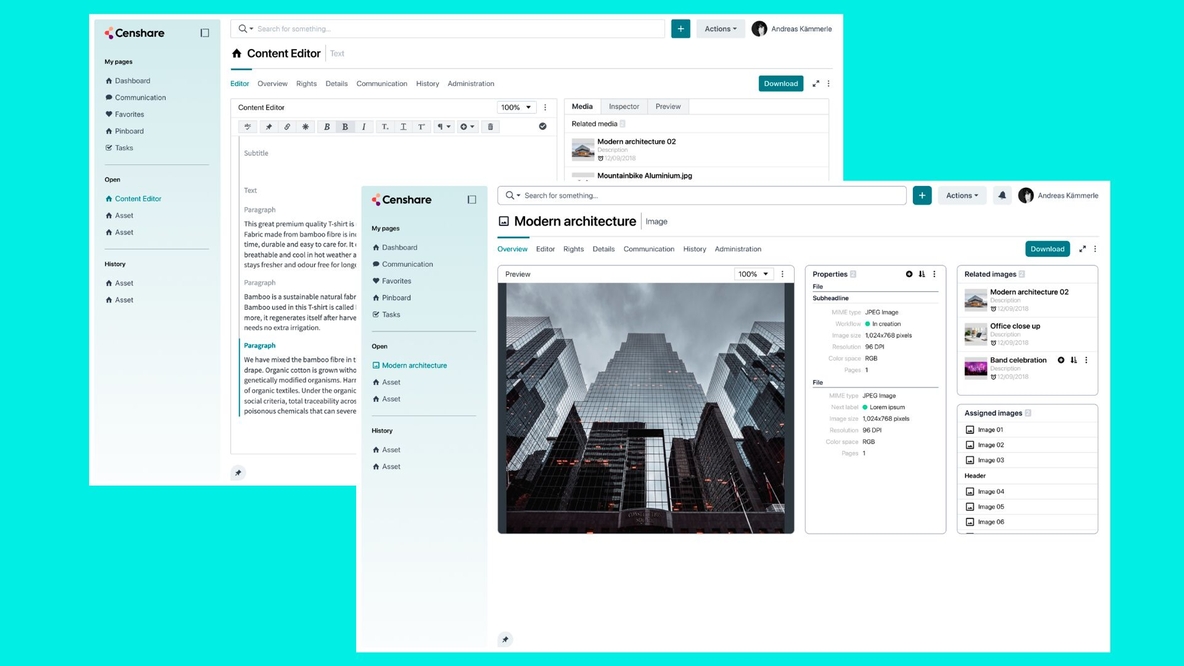
Task: Switch to the Inspector tab
Action: coord(624,106)
